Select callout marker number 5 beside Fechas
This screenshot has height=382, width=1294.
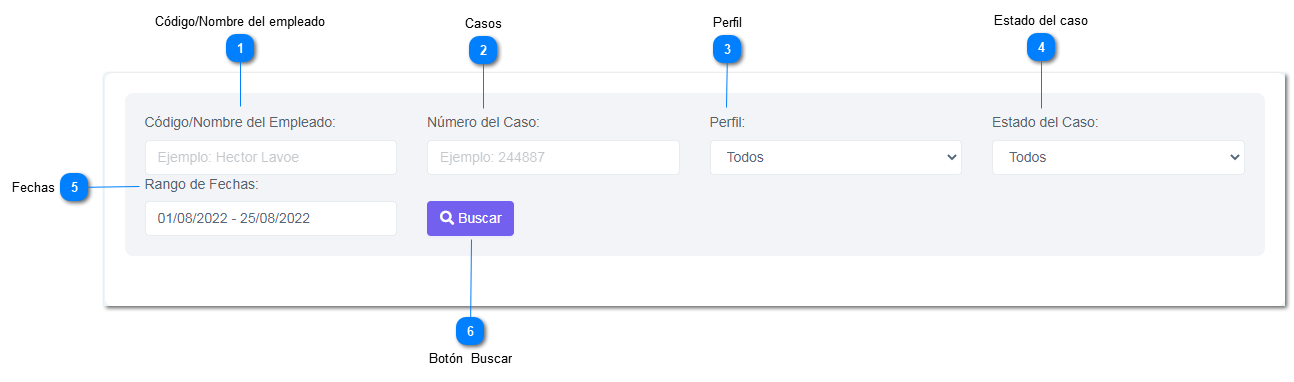74,187
